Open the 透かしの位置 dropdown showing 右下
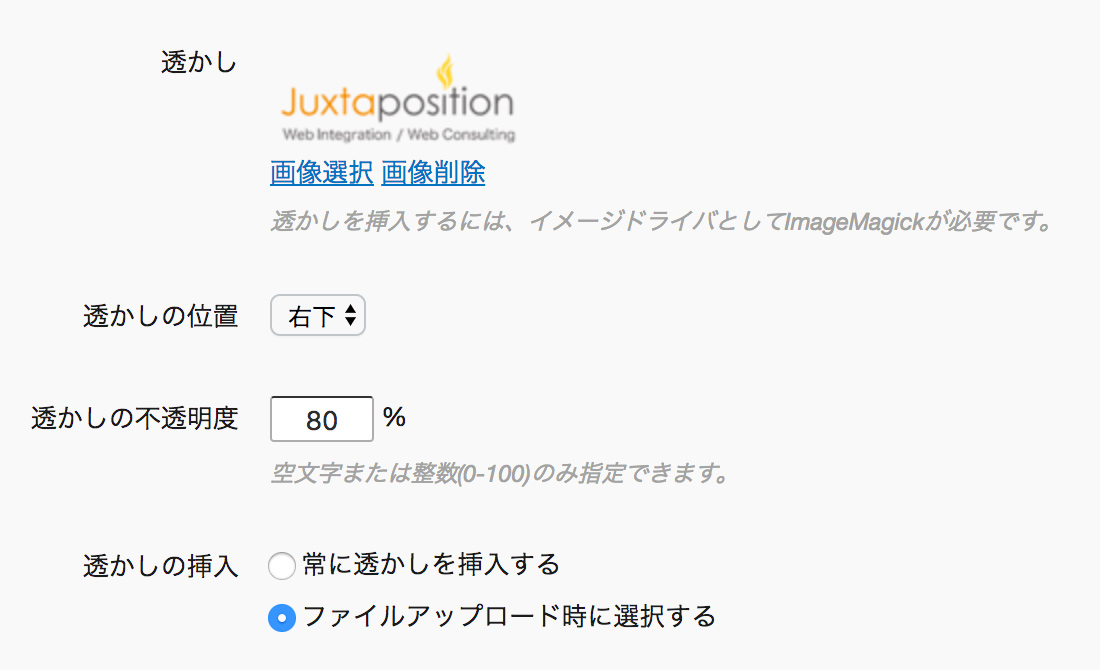Image resolution: width=1100 pixels, height=670 pixels. 318,316
